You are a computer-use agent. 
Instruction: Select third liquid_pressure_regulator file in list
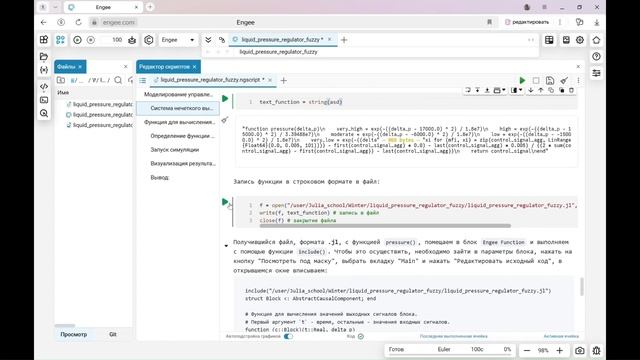tap(99, 125)
